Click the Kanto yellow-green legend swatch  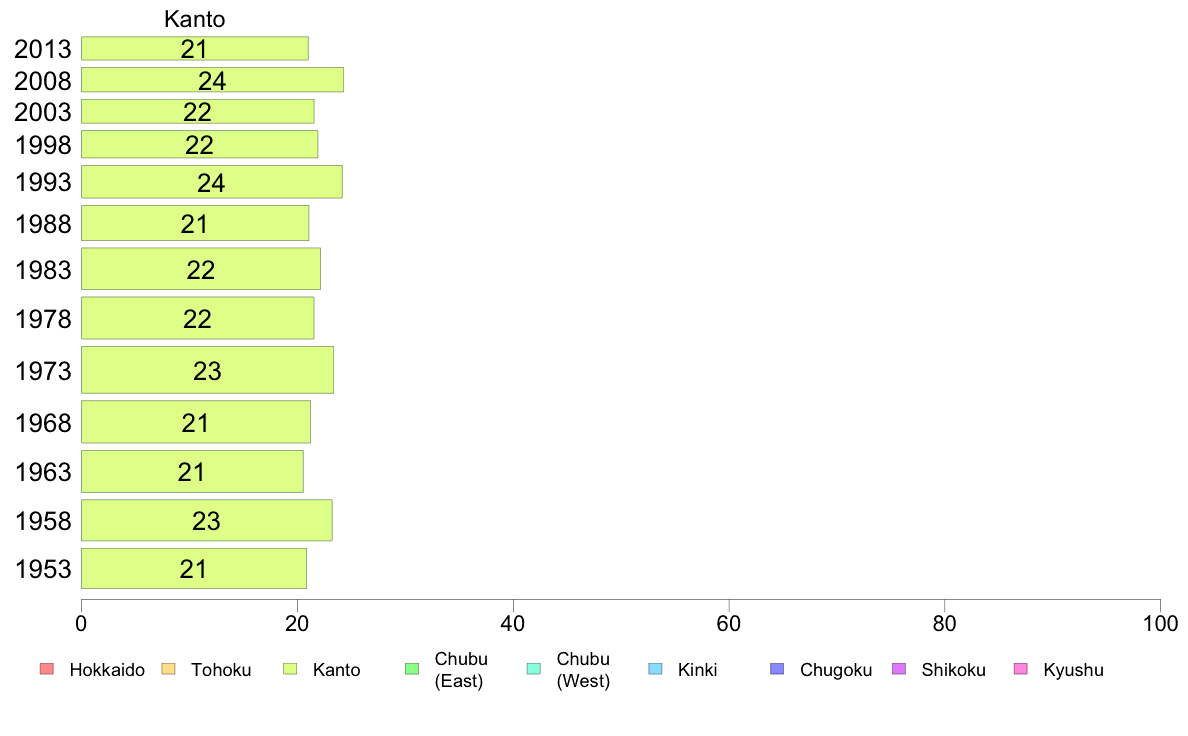pyautogui.click(x=290, y=669)
